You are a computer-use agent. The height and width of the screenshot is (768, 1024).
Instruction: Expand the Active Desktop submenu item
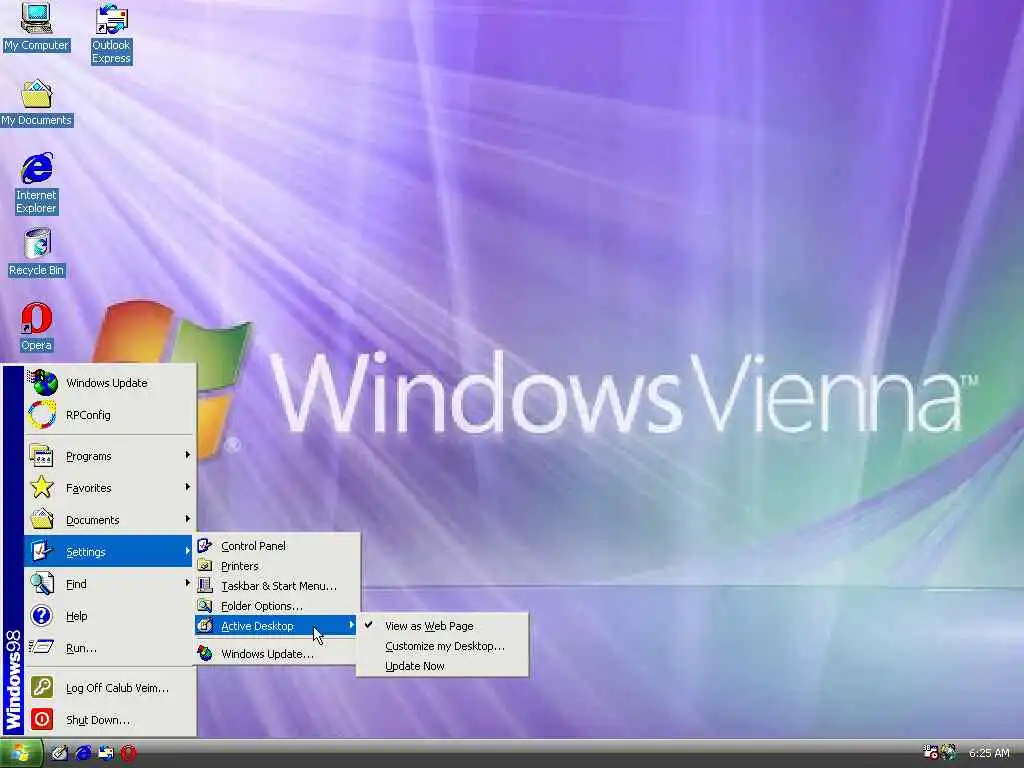pos(277,626)
